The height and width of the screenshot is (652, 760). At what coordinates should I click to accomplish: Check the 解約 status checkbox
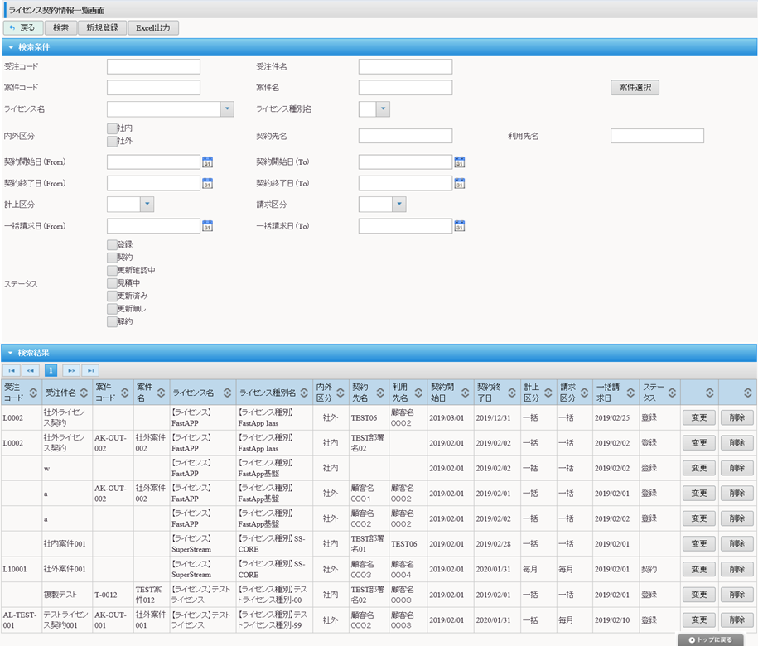[112, 321]
